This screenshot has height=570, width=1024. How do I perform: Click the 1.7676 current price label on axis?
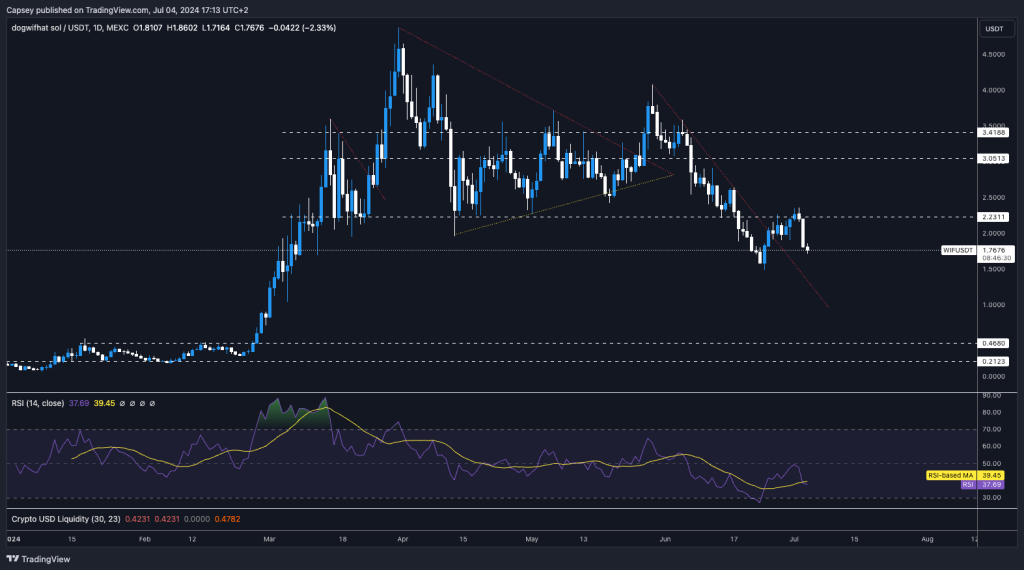tap(994, 250)
